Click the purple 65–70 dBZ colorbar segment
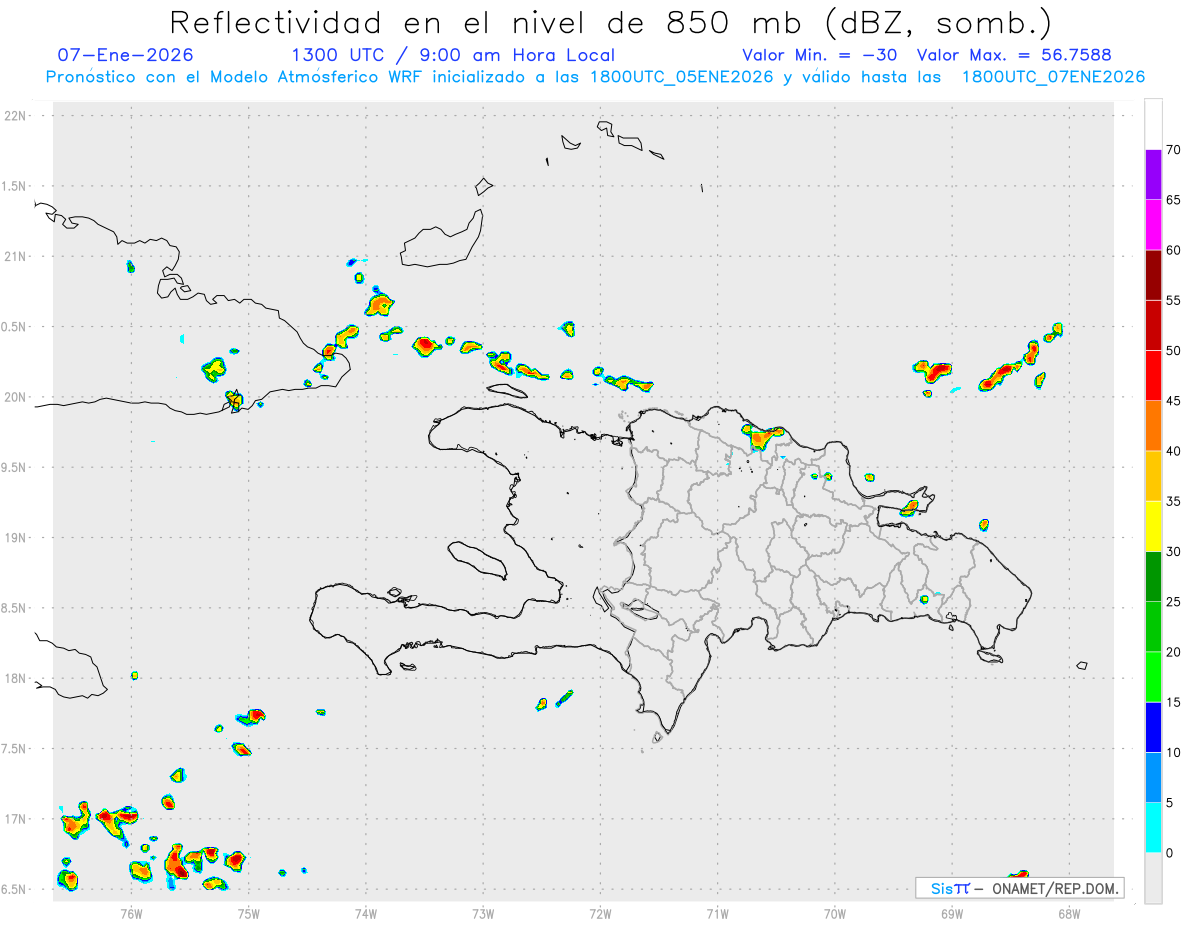Image resolution: width=1200 pixels, height=927 pixels. pyautogui.click(x=1153, y=175)
